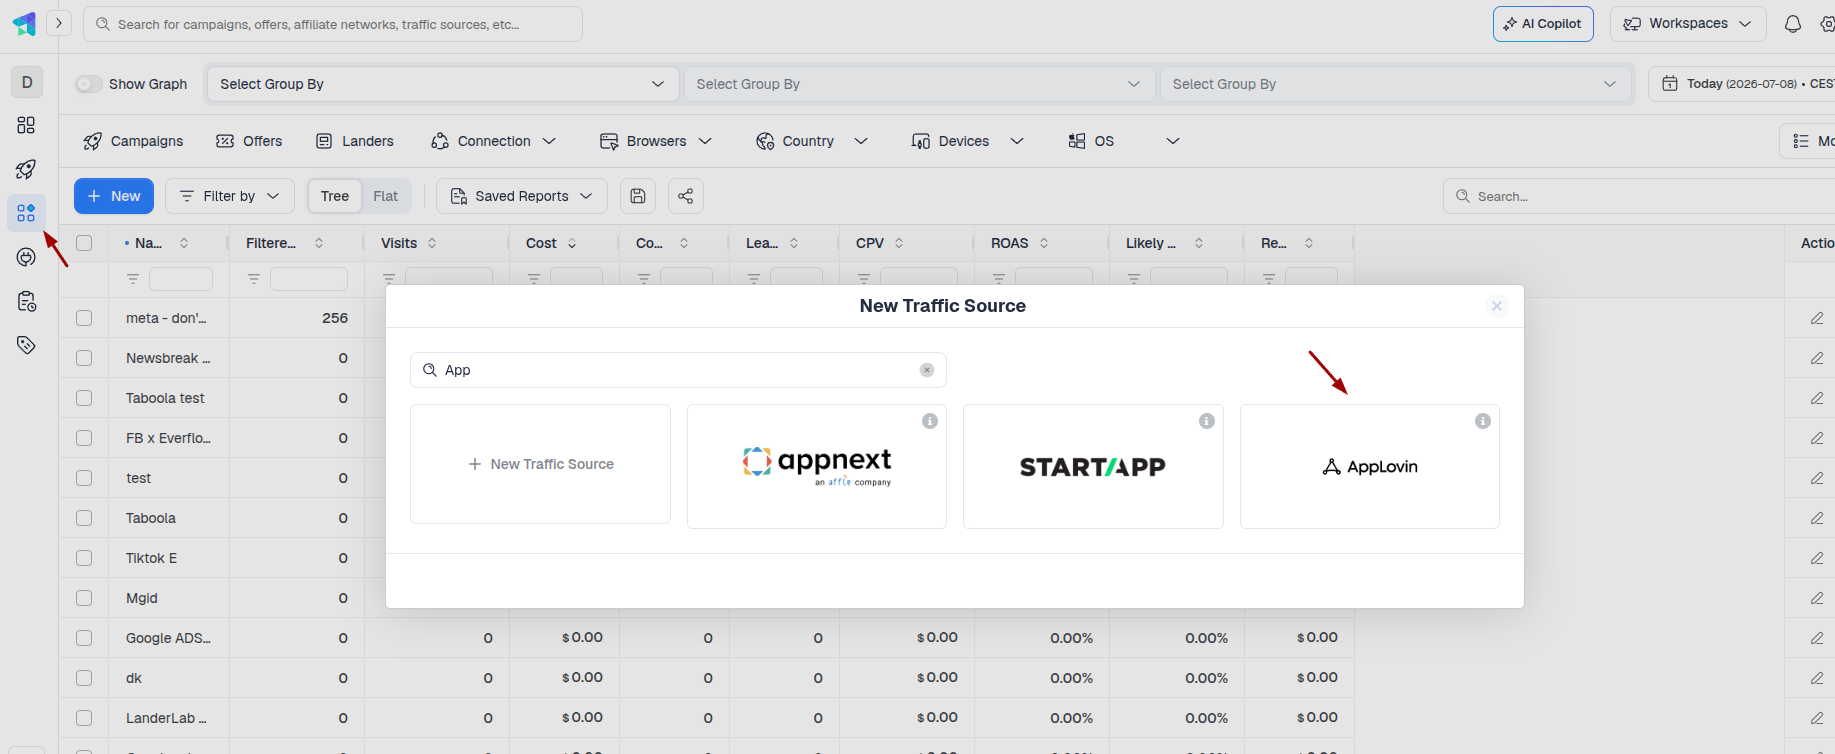Open traffic sources icon in sidebar

coord(26,213)
